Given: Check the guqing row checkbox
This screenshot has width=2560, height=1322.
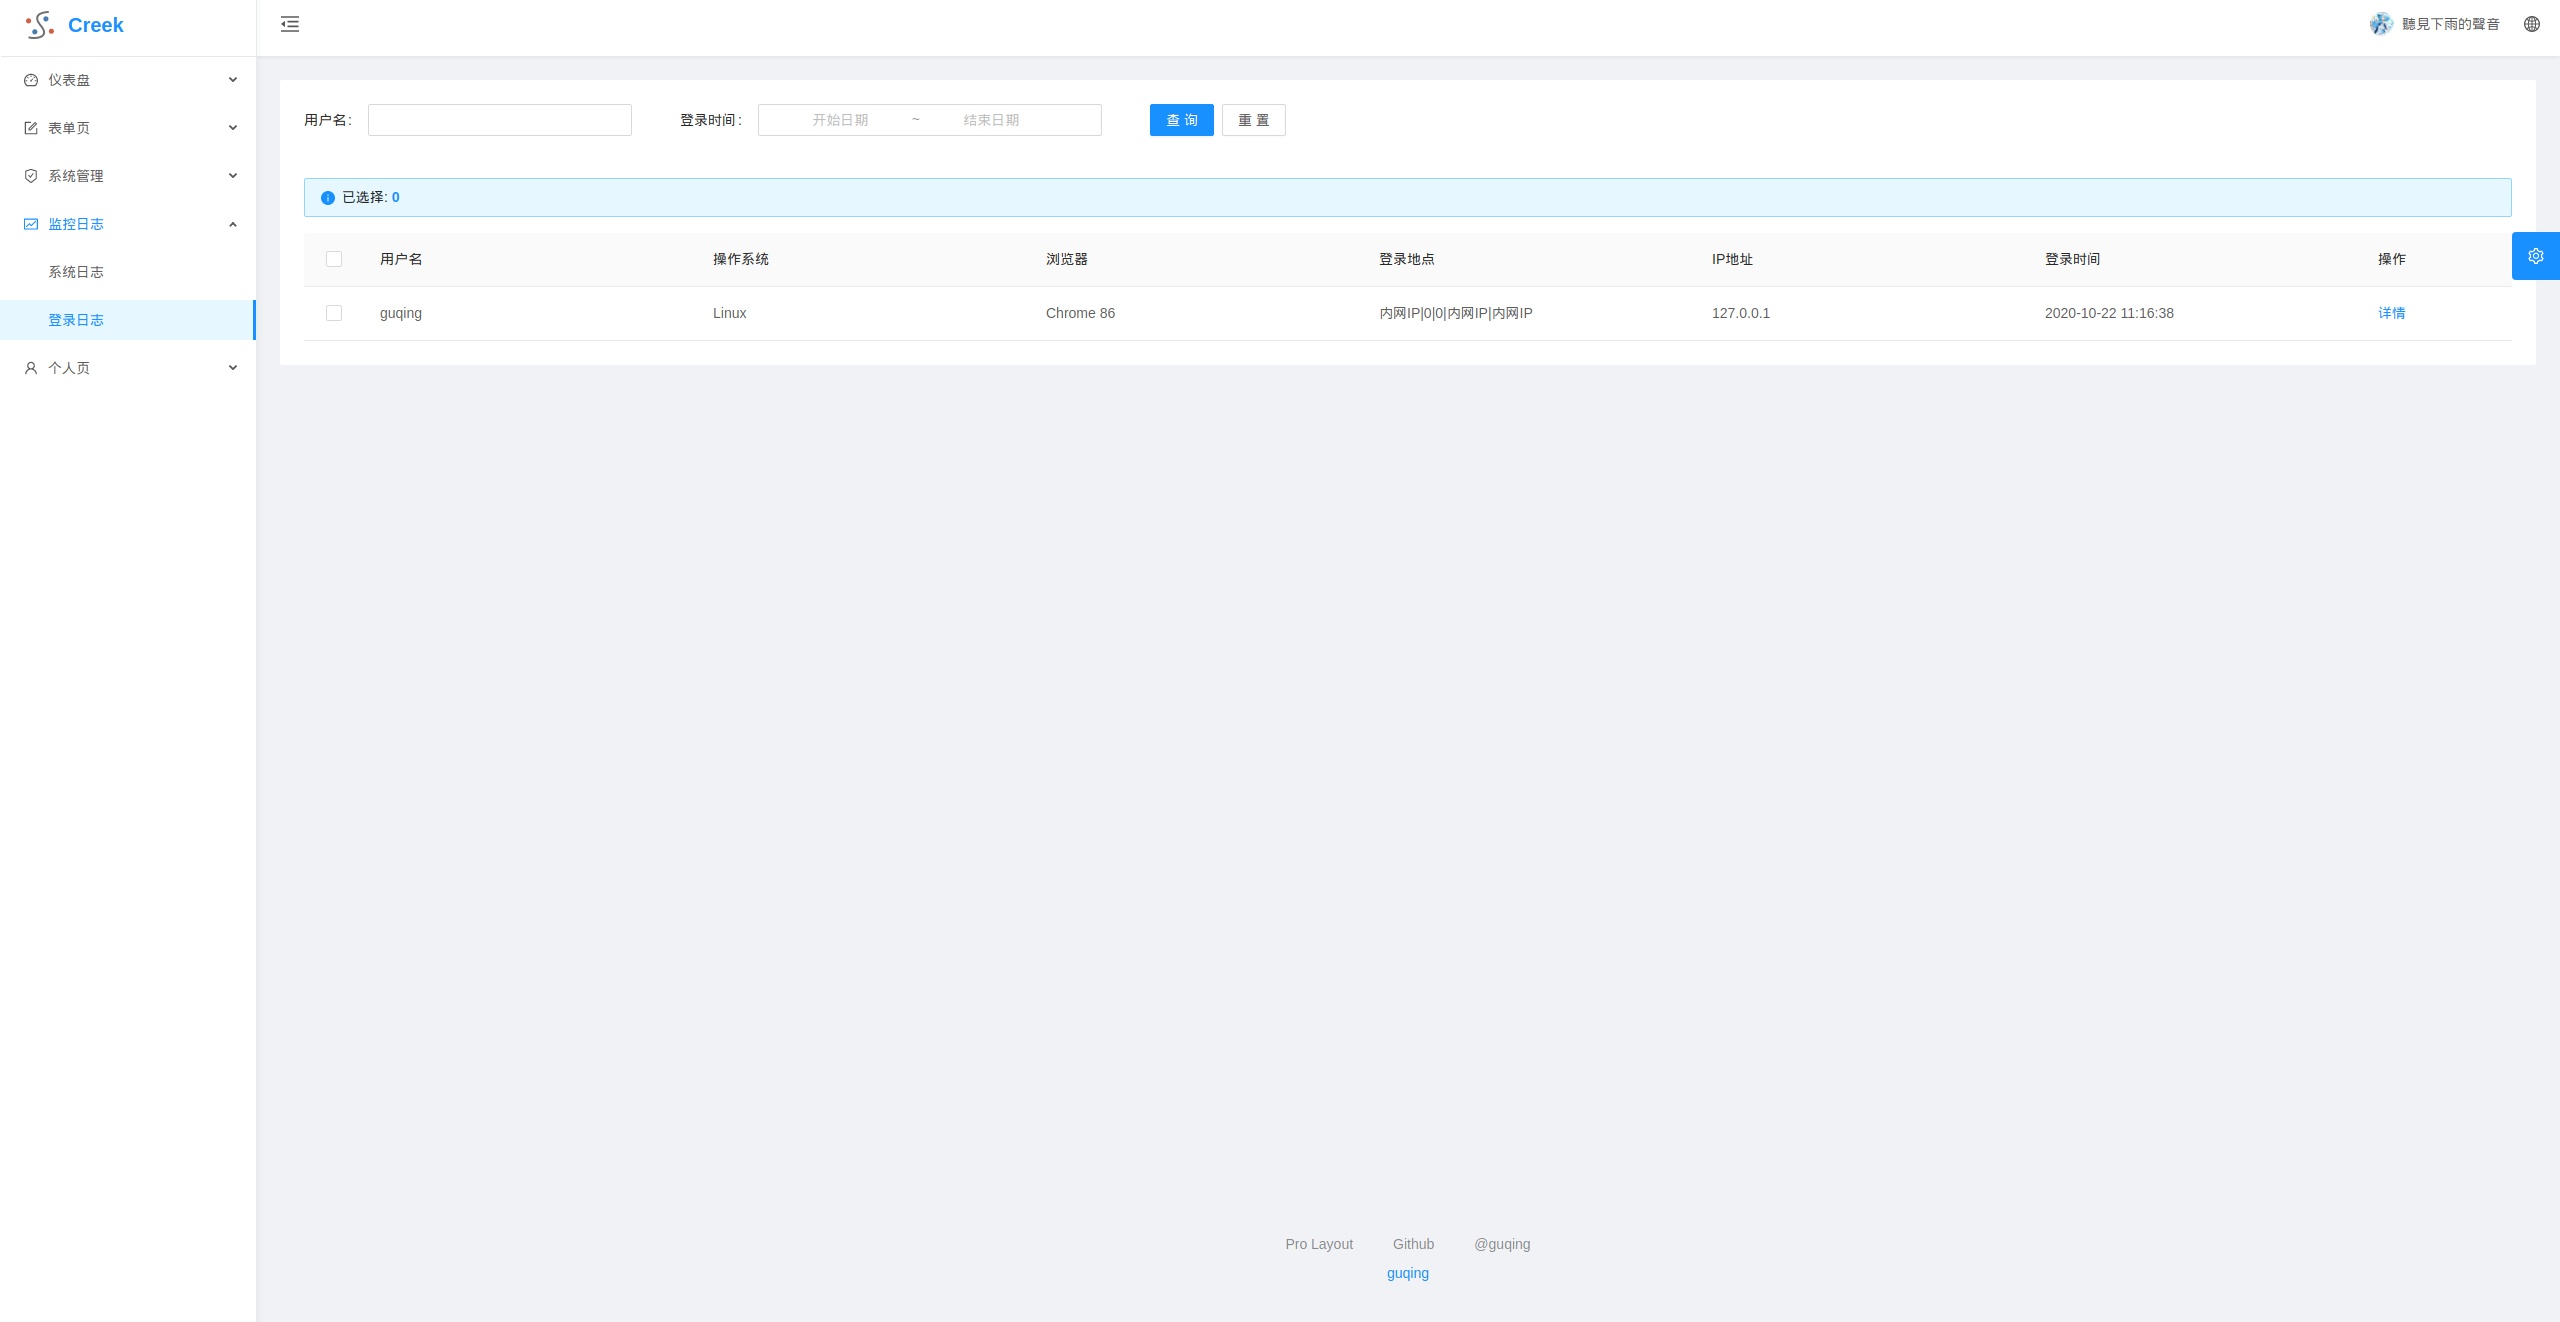Looking at the screenshot, I should pos(334,313).
